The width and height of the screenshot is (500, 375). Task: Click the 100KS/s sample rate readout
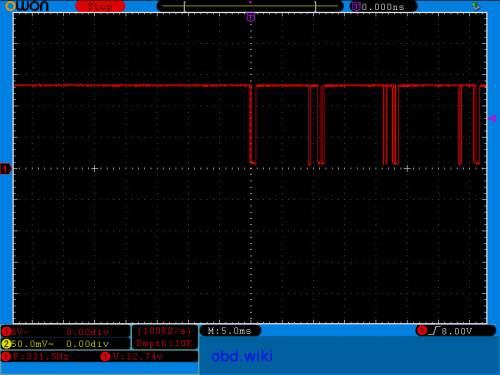(x=164, y=331)
